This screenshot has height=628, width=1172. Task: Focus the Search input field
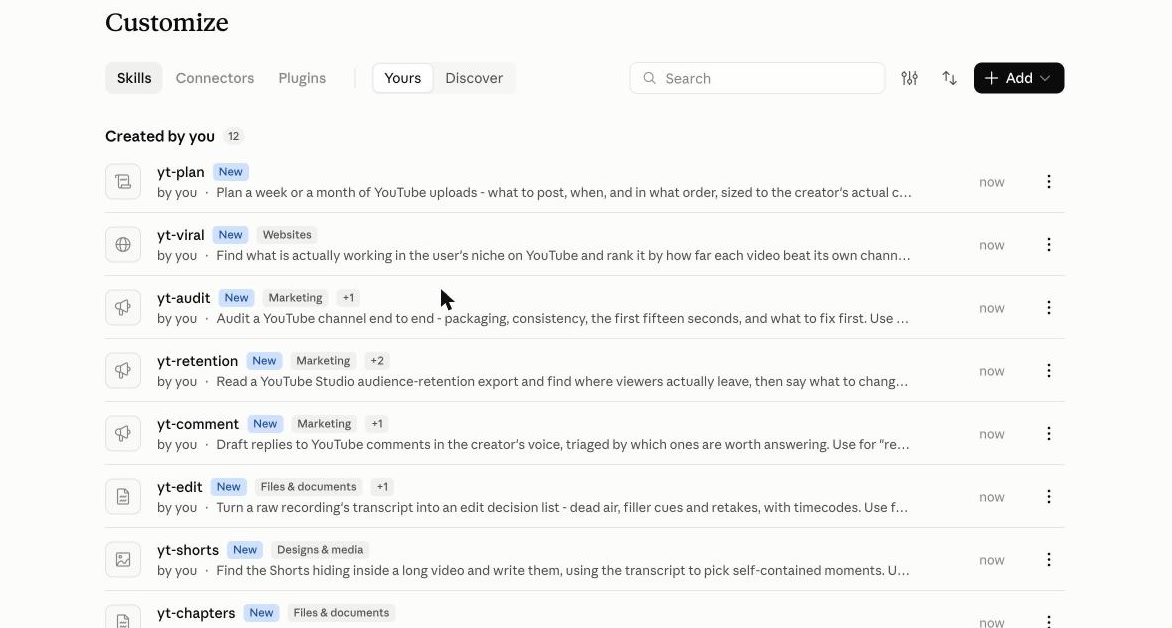tap(757, 78)
